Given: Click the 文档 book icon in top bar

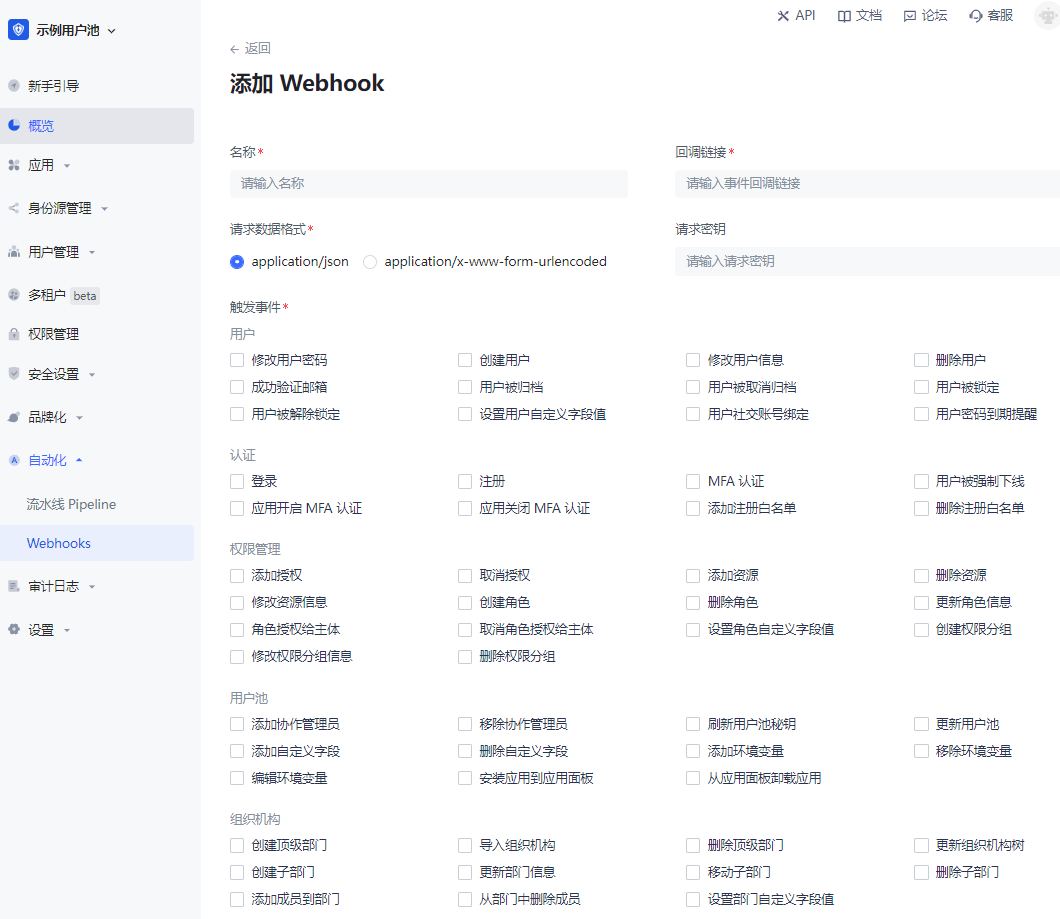Looking at the screenshot, I should (x=845, y=16).
